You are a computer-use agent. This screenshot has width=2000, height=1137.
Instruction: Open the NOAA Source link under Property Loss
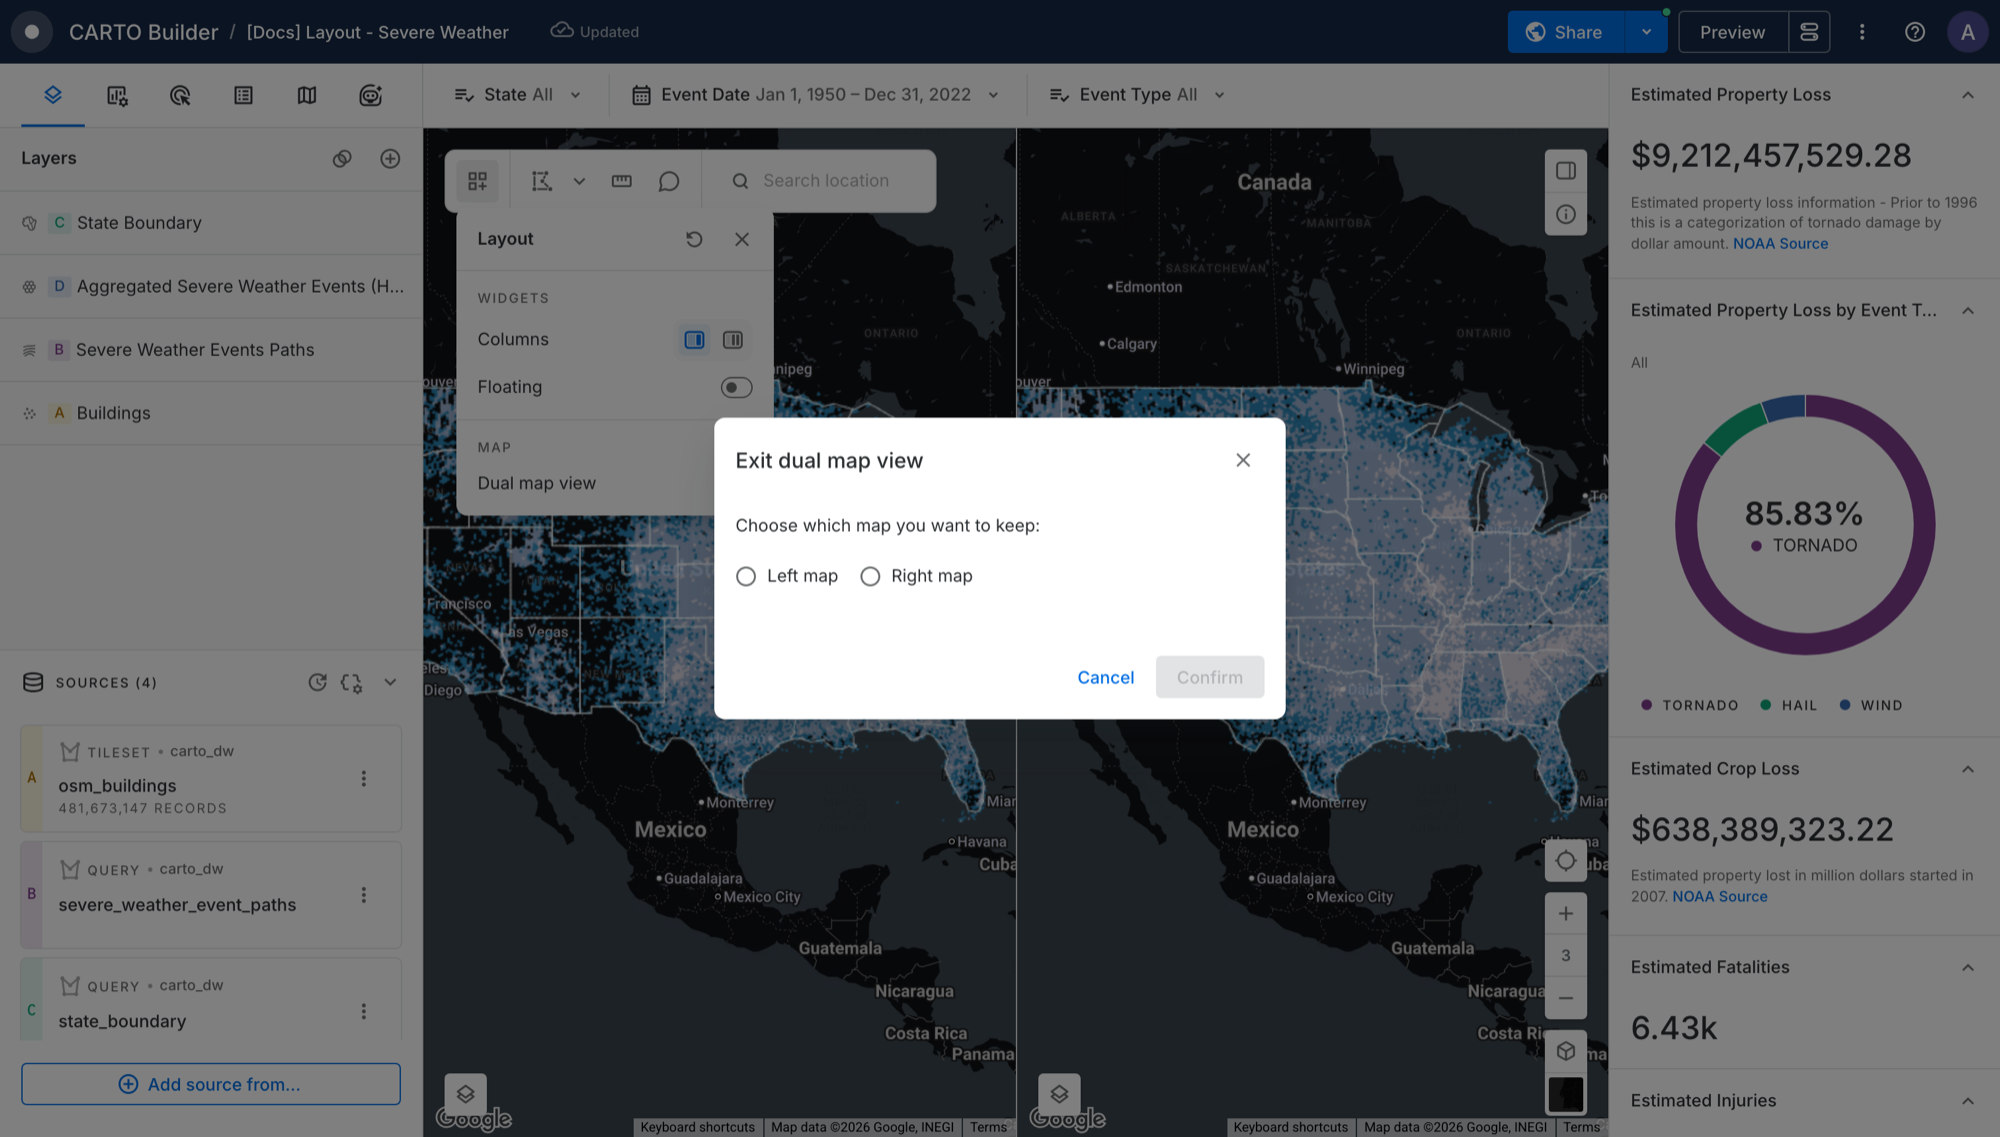(1780, 244)
